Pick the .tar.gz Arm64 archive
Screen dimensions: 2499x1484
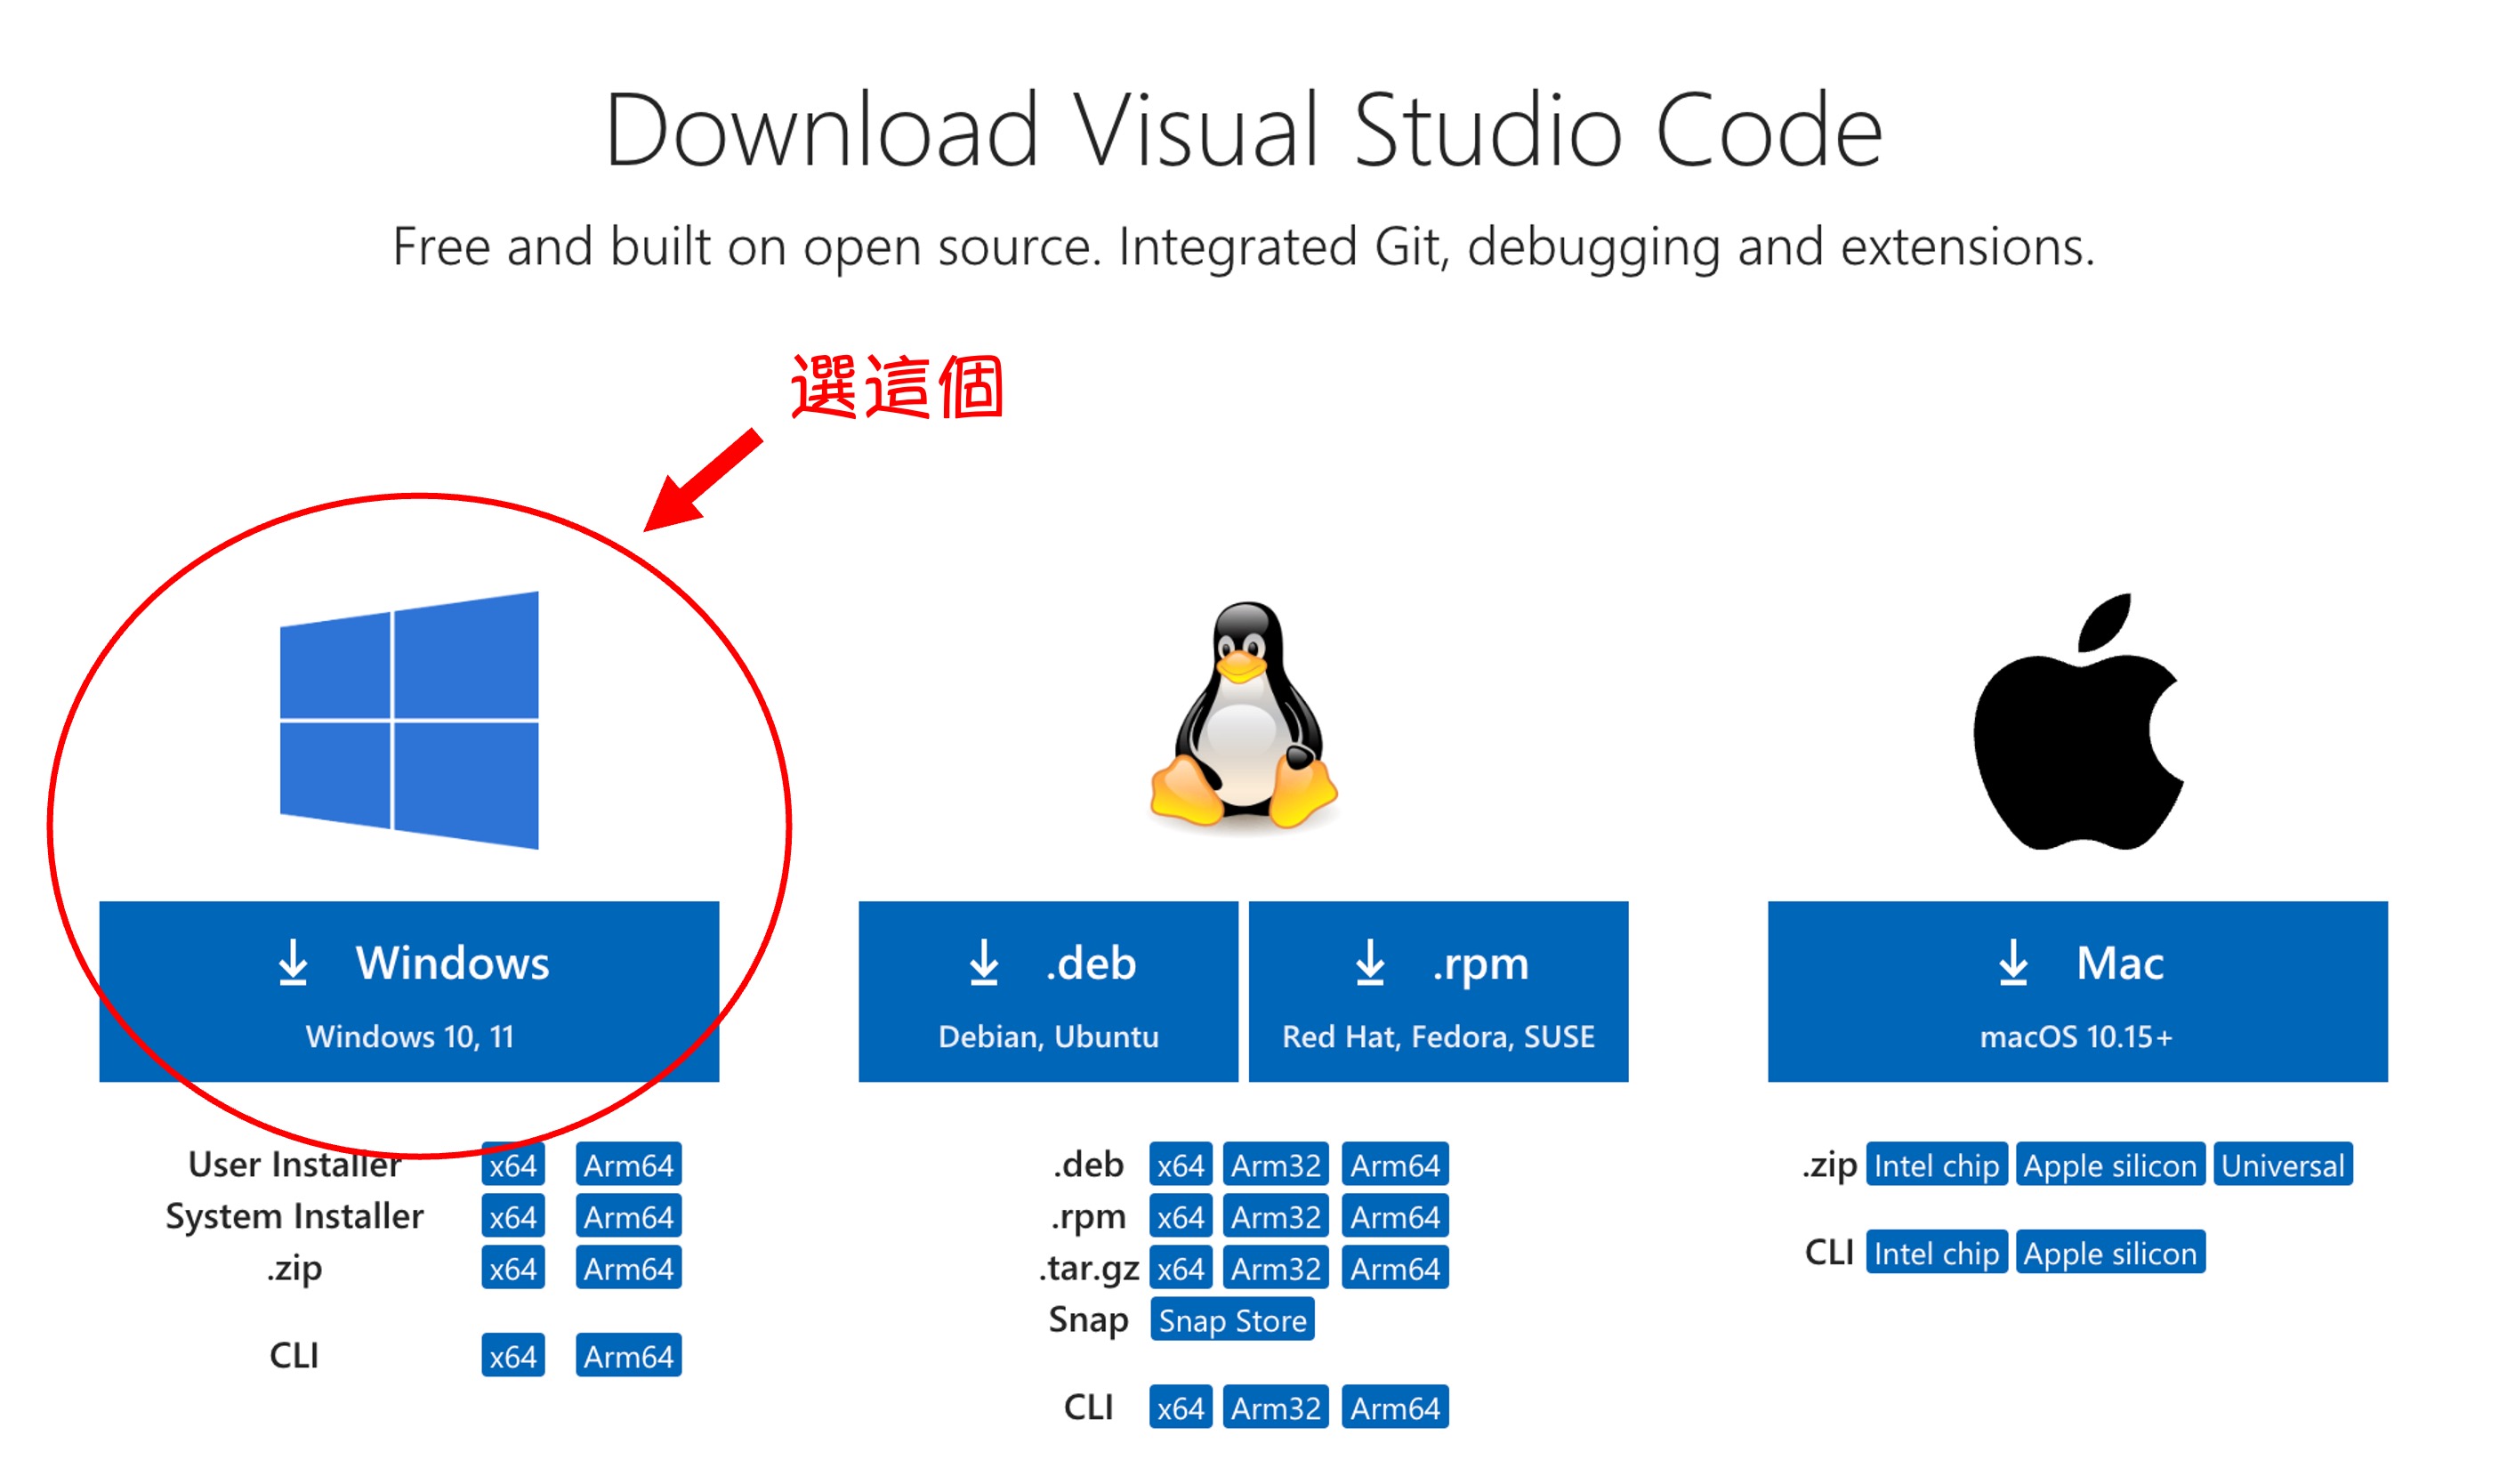point(1395,1268)
